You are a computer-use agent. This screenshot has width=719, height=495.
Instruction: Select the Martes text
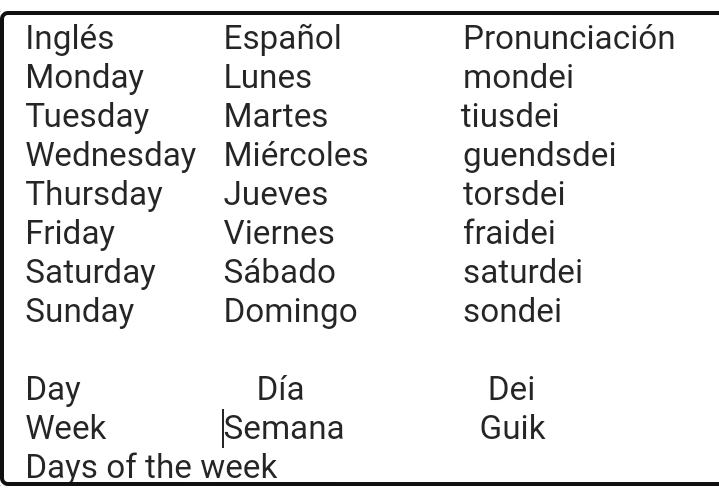pyautogui.click(x=276, y=116)
